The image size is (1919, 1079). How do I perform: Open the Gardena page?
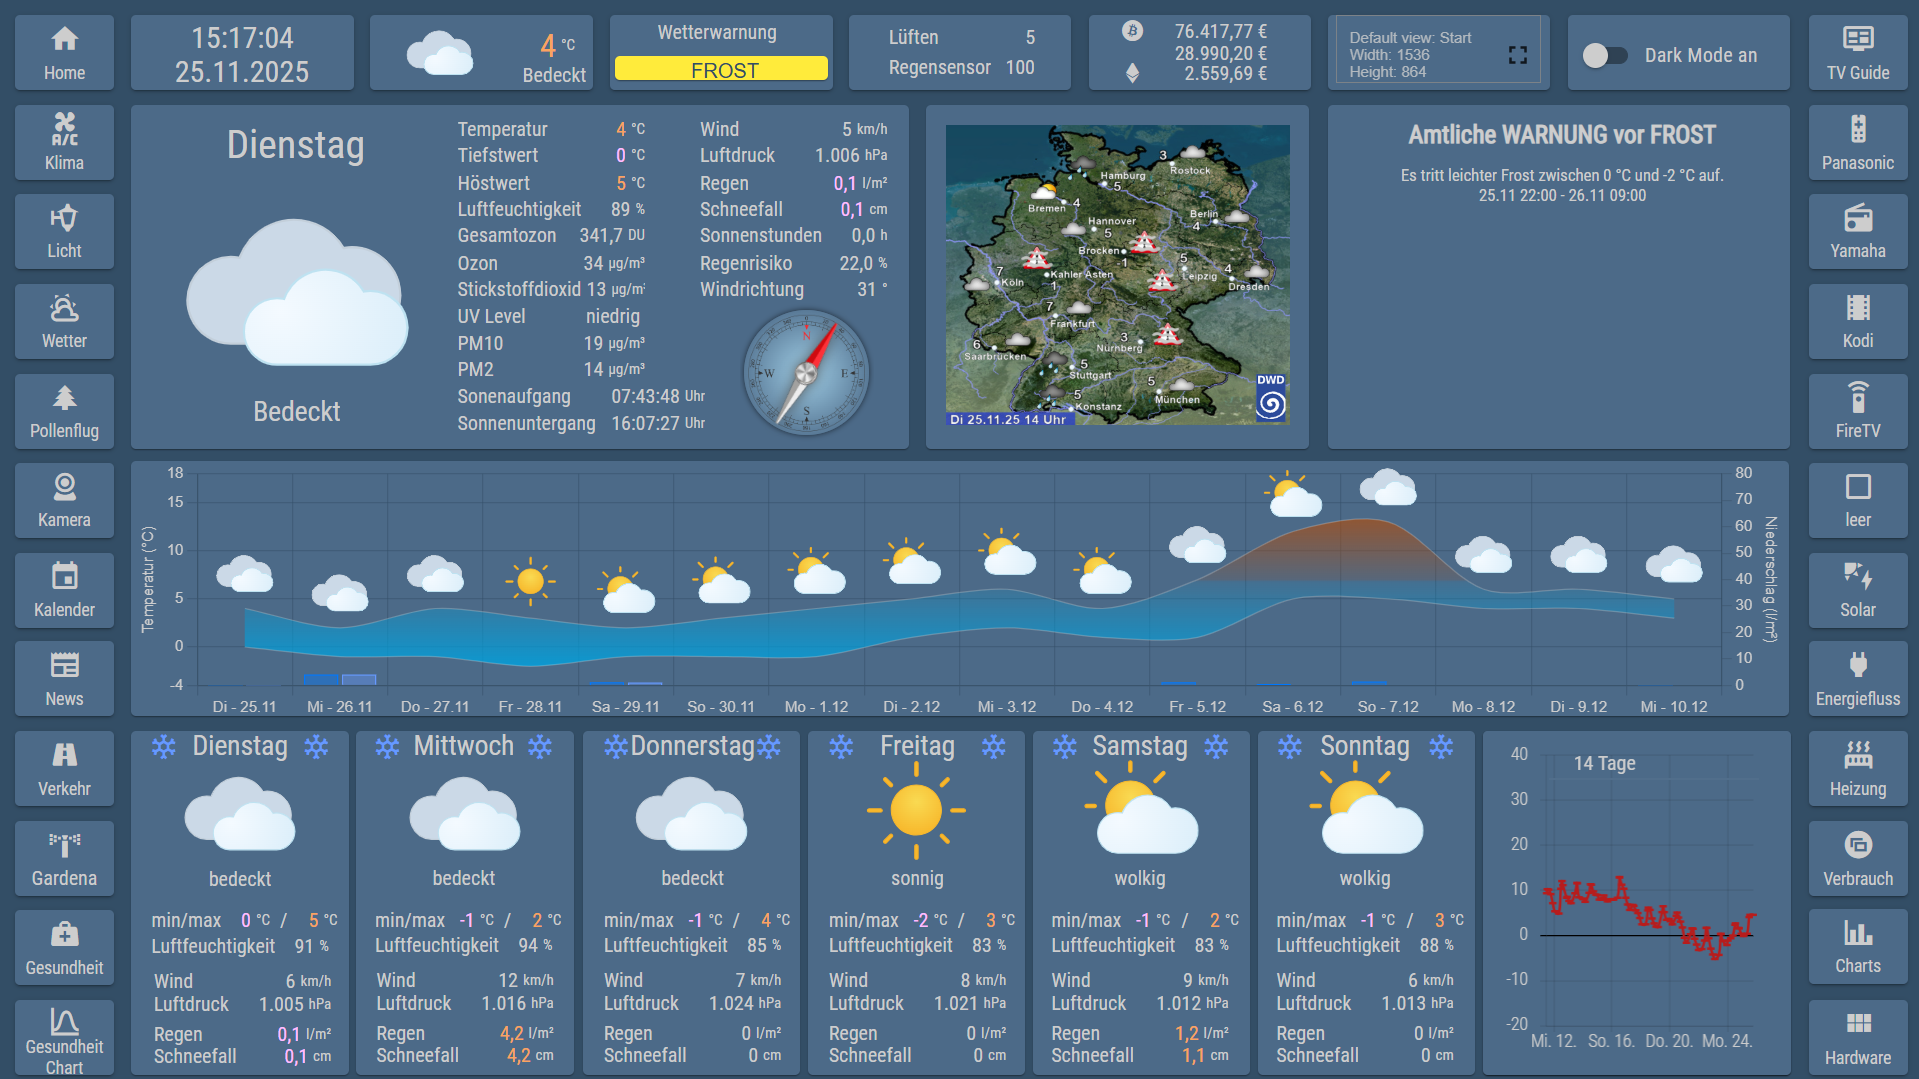64,858
